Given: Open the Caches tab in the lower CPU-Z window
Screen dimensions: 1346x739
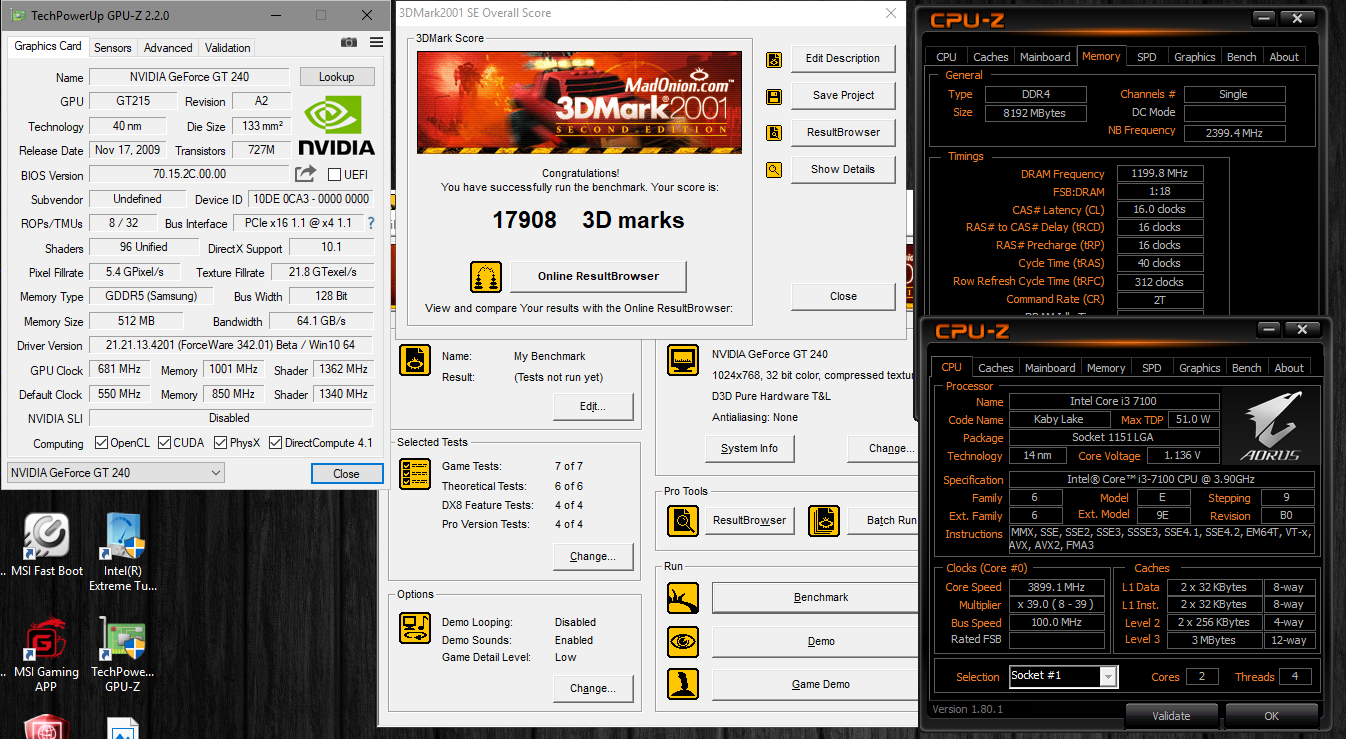Looking at the screenshot, I should (996, 368).
